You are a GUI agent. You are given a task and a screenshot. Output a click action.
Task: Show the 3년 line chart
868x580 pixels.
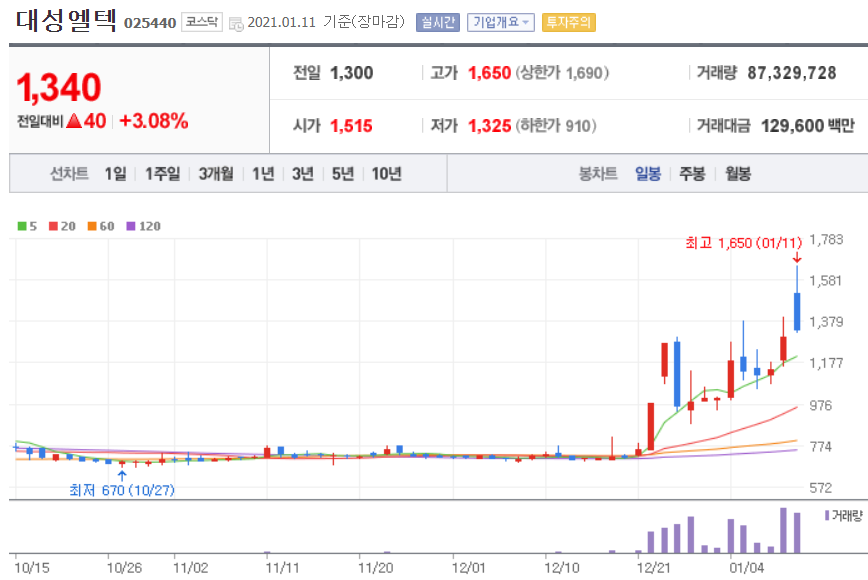(303, 174)
